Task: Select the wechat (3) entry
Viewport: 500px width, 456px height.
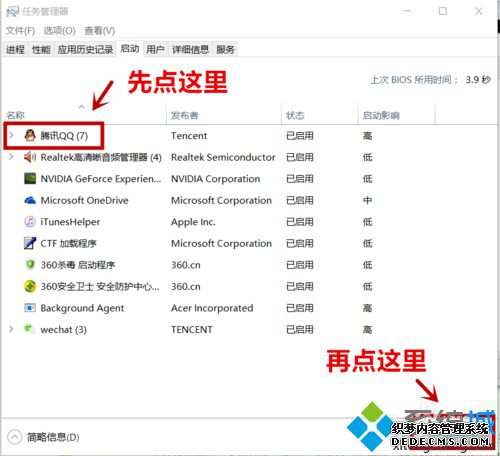Action: coord(63,330)
